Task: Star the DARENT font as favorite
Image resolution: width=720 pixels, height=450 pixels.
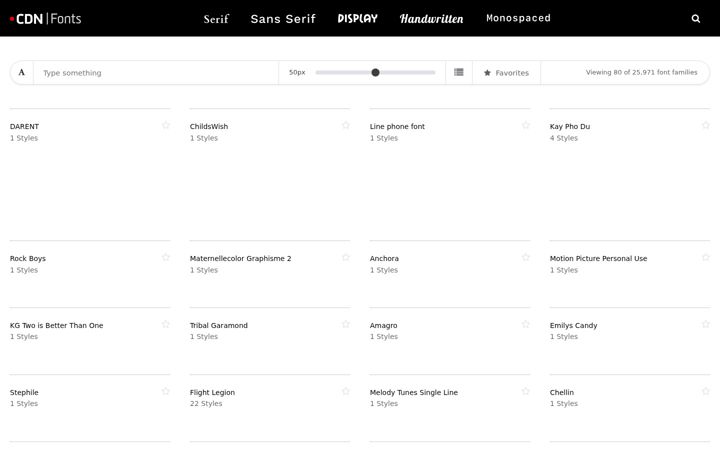Action: pos(166,125)
